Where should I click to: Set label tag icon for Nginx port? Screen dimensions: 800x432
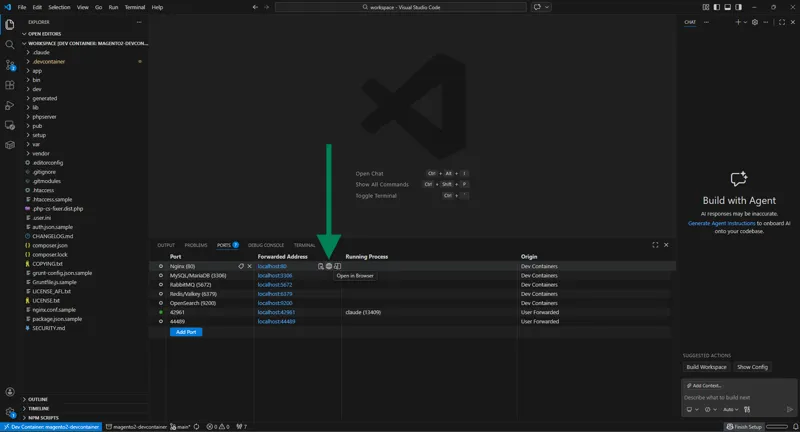click(x=241, y=266)
